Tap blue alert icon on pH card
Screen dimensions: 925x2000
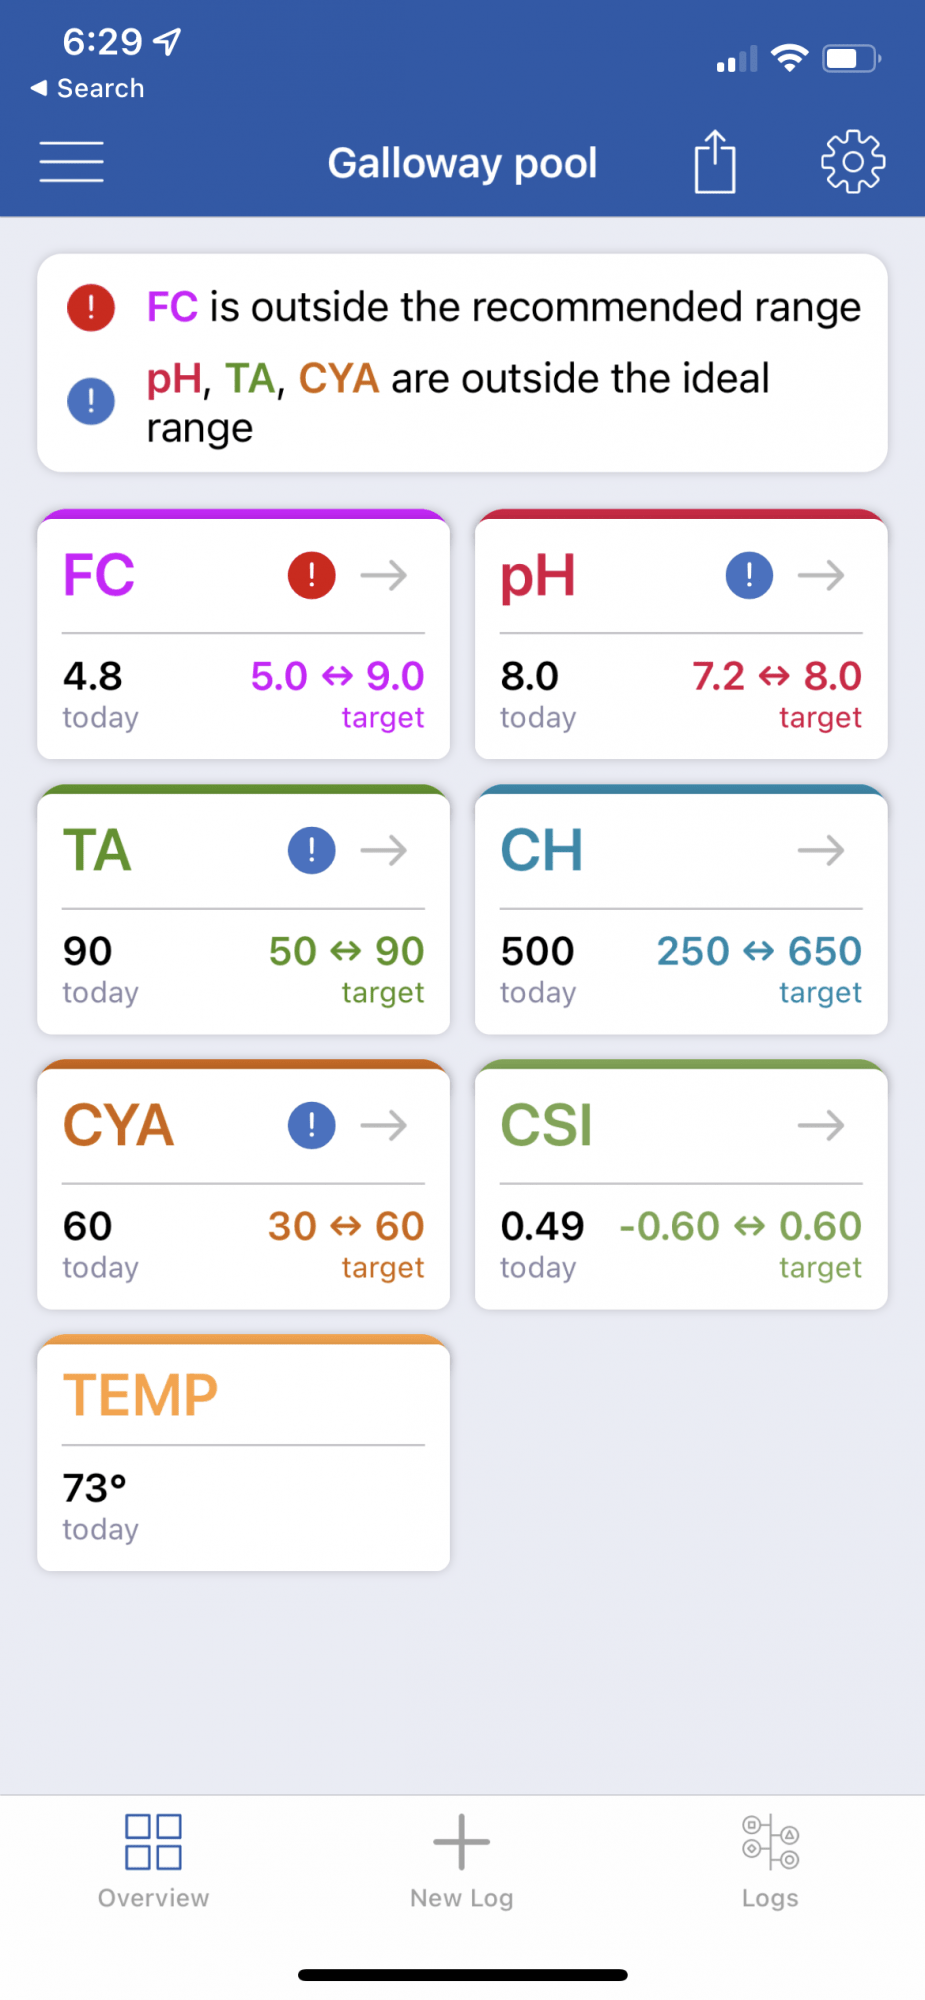point(749,575)
